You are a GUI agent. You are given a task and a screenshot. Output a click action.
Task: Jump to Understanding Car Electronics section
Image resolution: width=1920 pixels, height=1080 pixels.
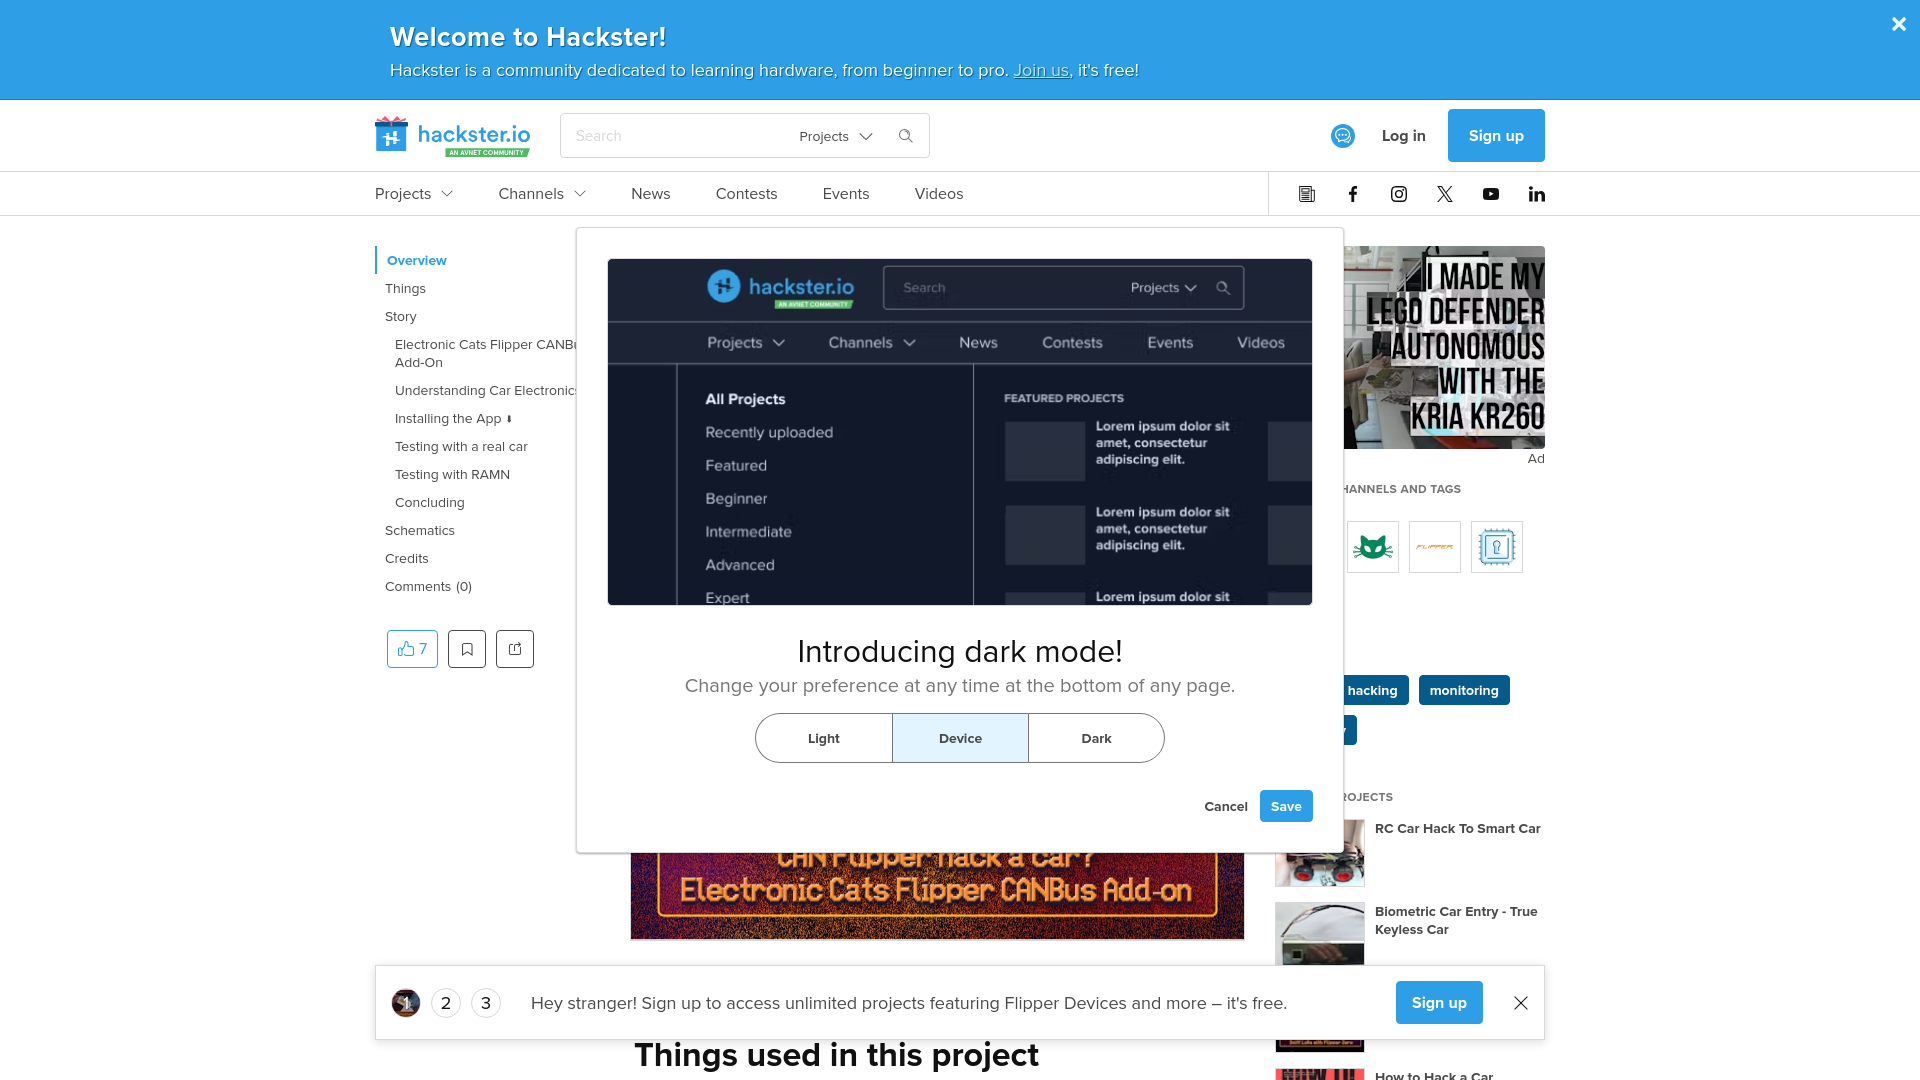coord(486,390)
